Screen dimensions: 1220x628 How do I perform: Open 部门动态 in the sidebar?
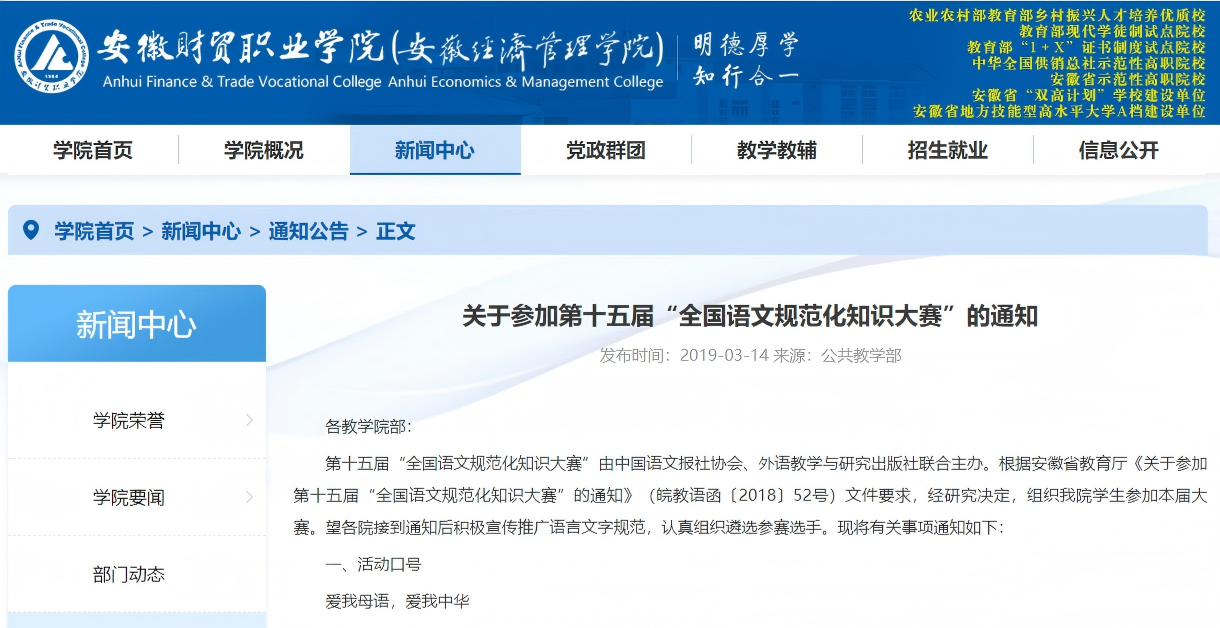pyautogui.click(x=129, y=575)
